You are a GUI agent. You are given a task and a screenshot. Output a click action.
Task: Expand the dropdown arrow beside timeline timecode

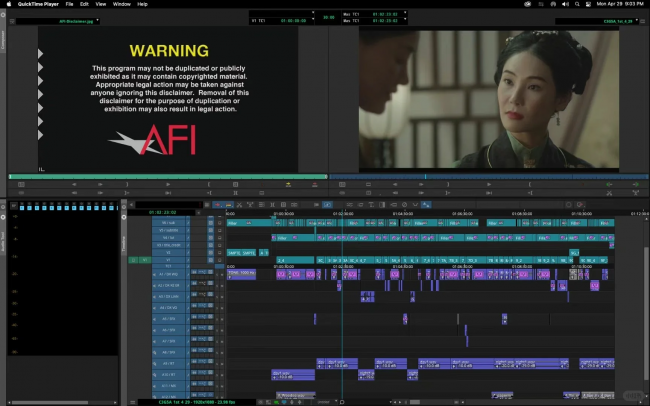pos(199,212)
